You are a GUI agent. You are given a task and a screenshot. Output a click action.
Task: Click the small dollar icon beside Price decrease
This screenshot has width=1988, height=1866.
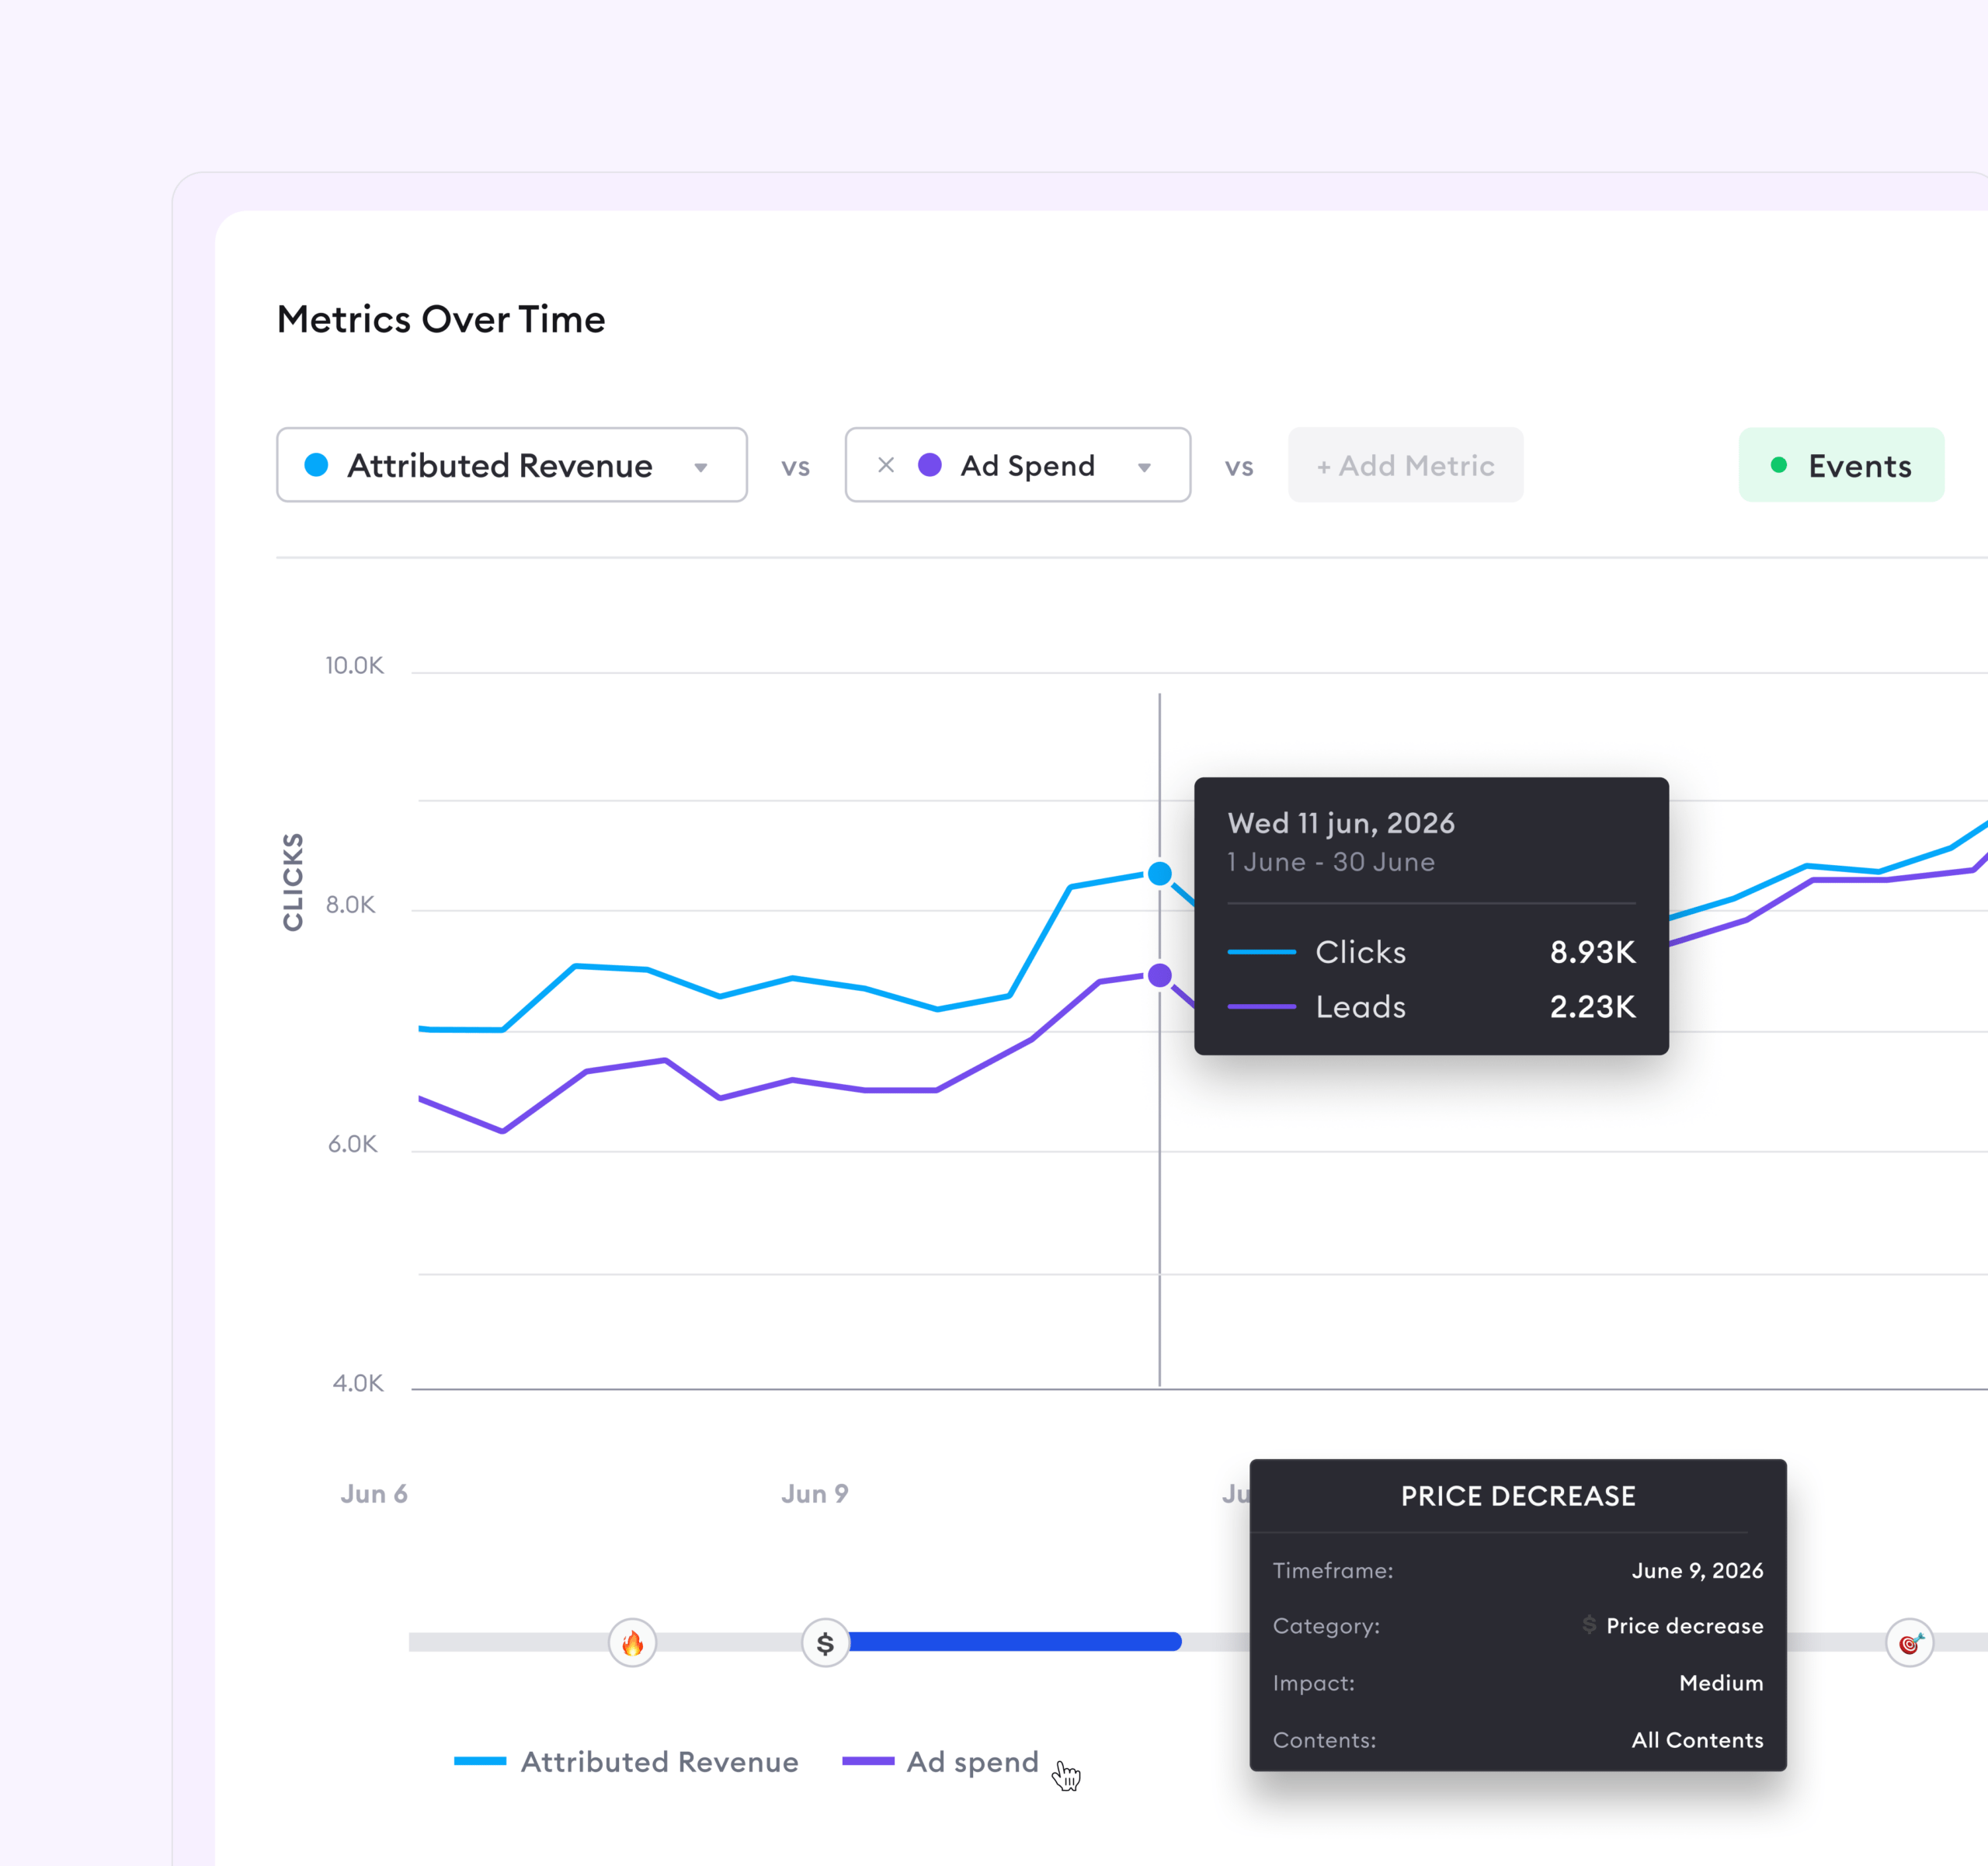pos(1589,1625)
